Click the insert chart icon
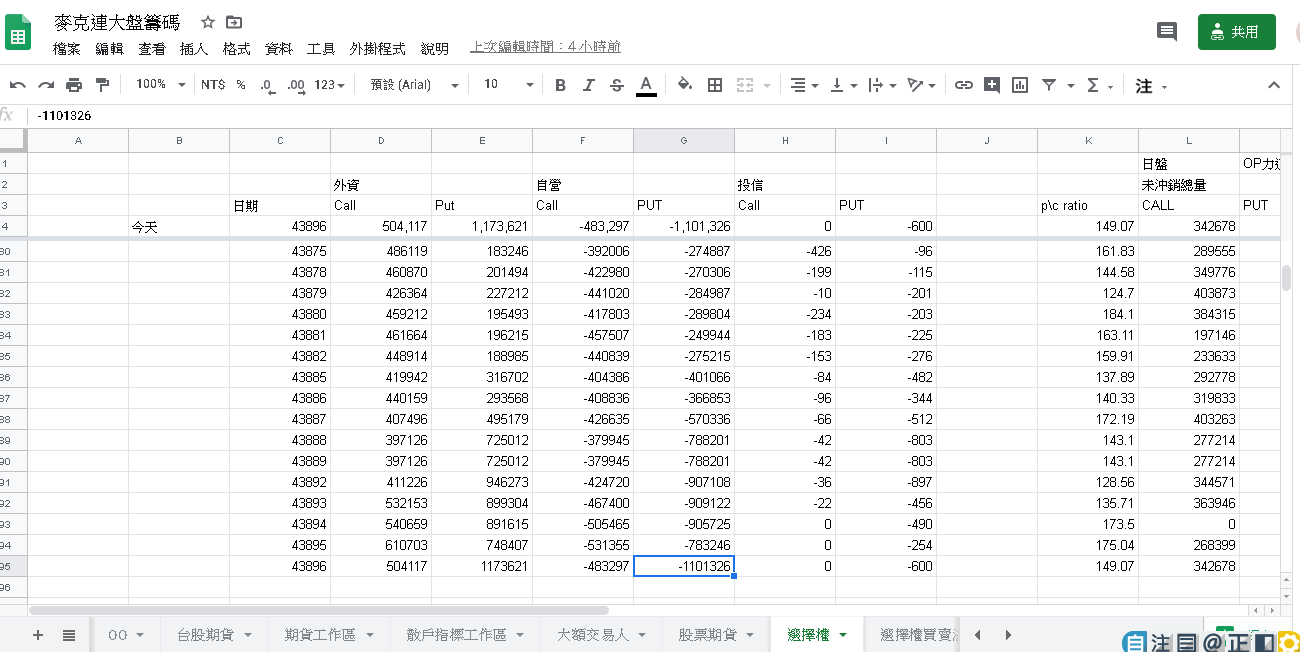Image resolution: width=1300 pixels, height=652 pixels. coord(1020,85)
